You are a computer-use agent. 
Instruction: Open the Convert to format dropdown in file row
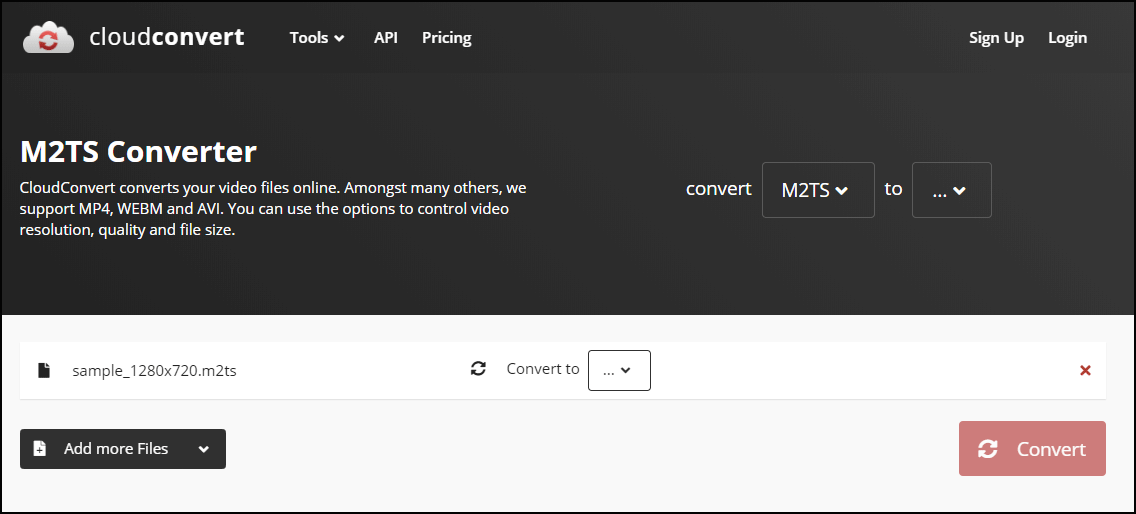[619, 370]
